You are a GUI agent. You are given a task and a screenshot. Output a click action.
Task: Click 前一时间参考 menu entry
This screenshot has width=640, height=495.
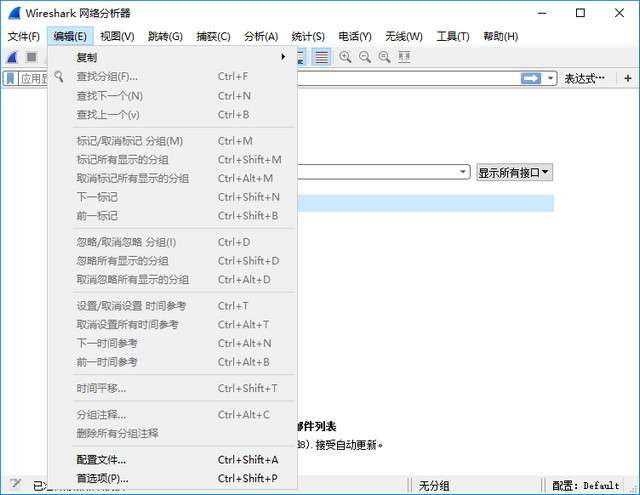pos(172,362)
